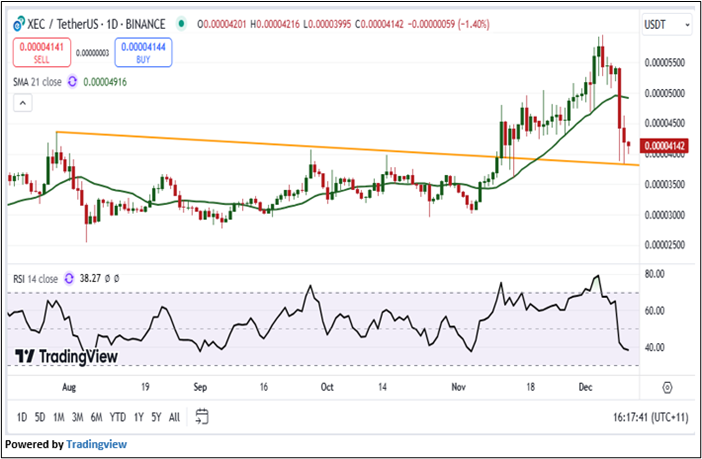Click the RSI value 38.27
The width and height of the screenshot is (702, 459).
coord(90,279)
